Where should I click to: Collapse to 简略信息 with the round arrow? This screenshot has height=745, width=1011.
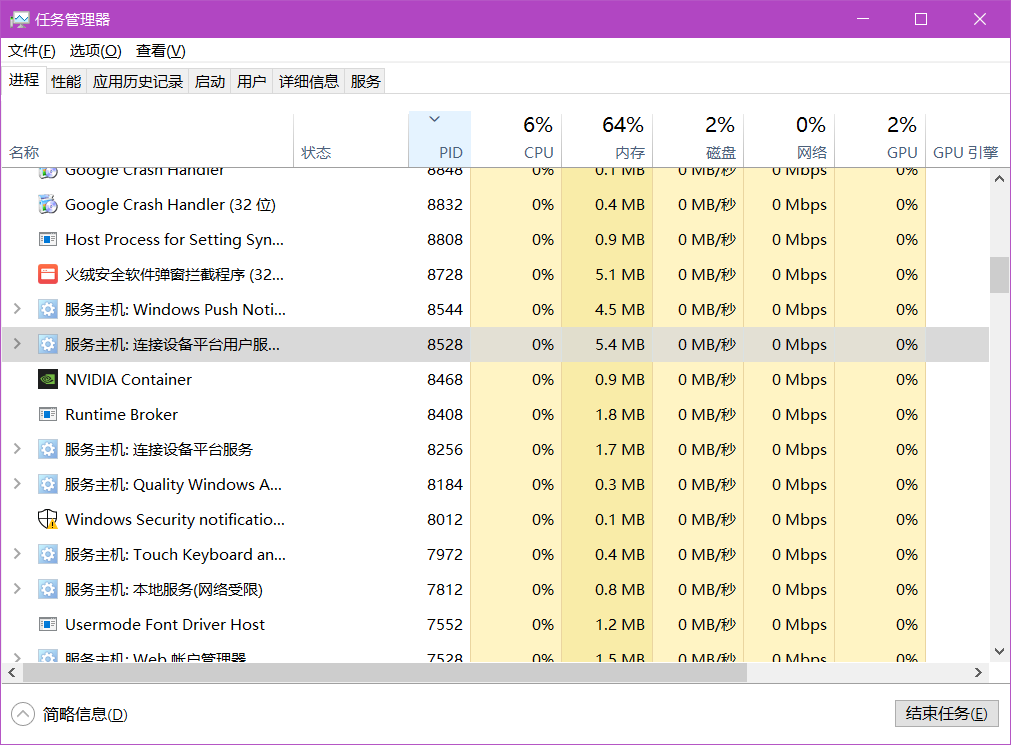tap(23, 714)
